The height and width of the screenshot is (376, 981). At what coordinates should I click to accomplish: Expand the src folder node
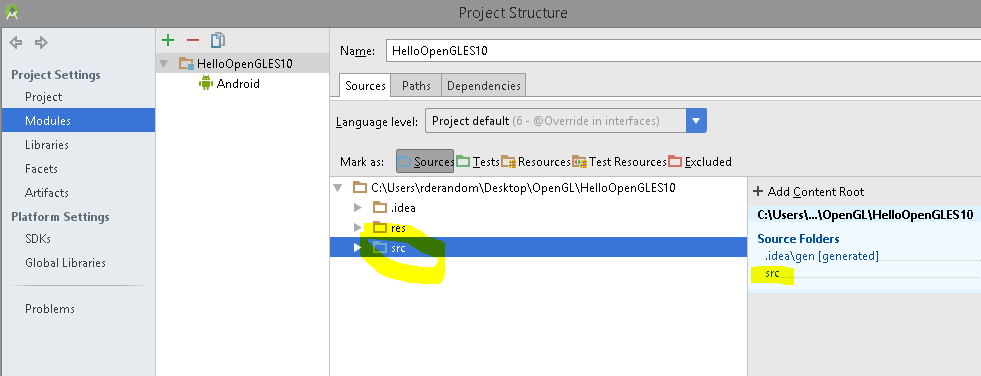[358, 248]
